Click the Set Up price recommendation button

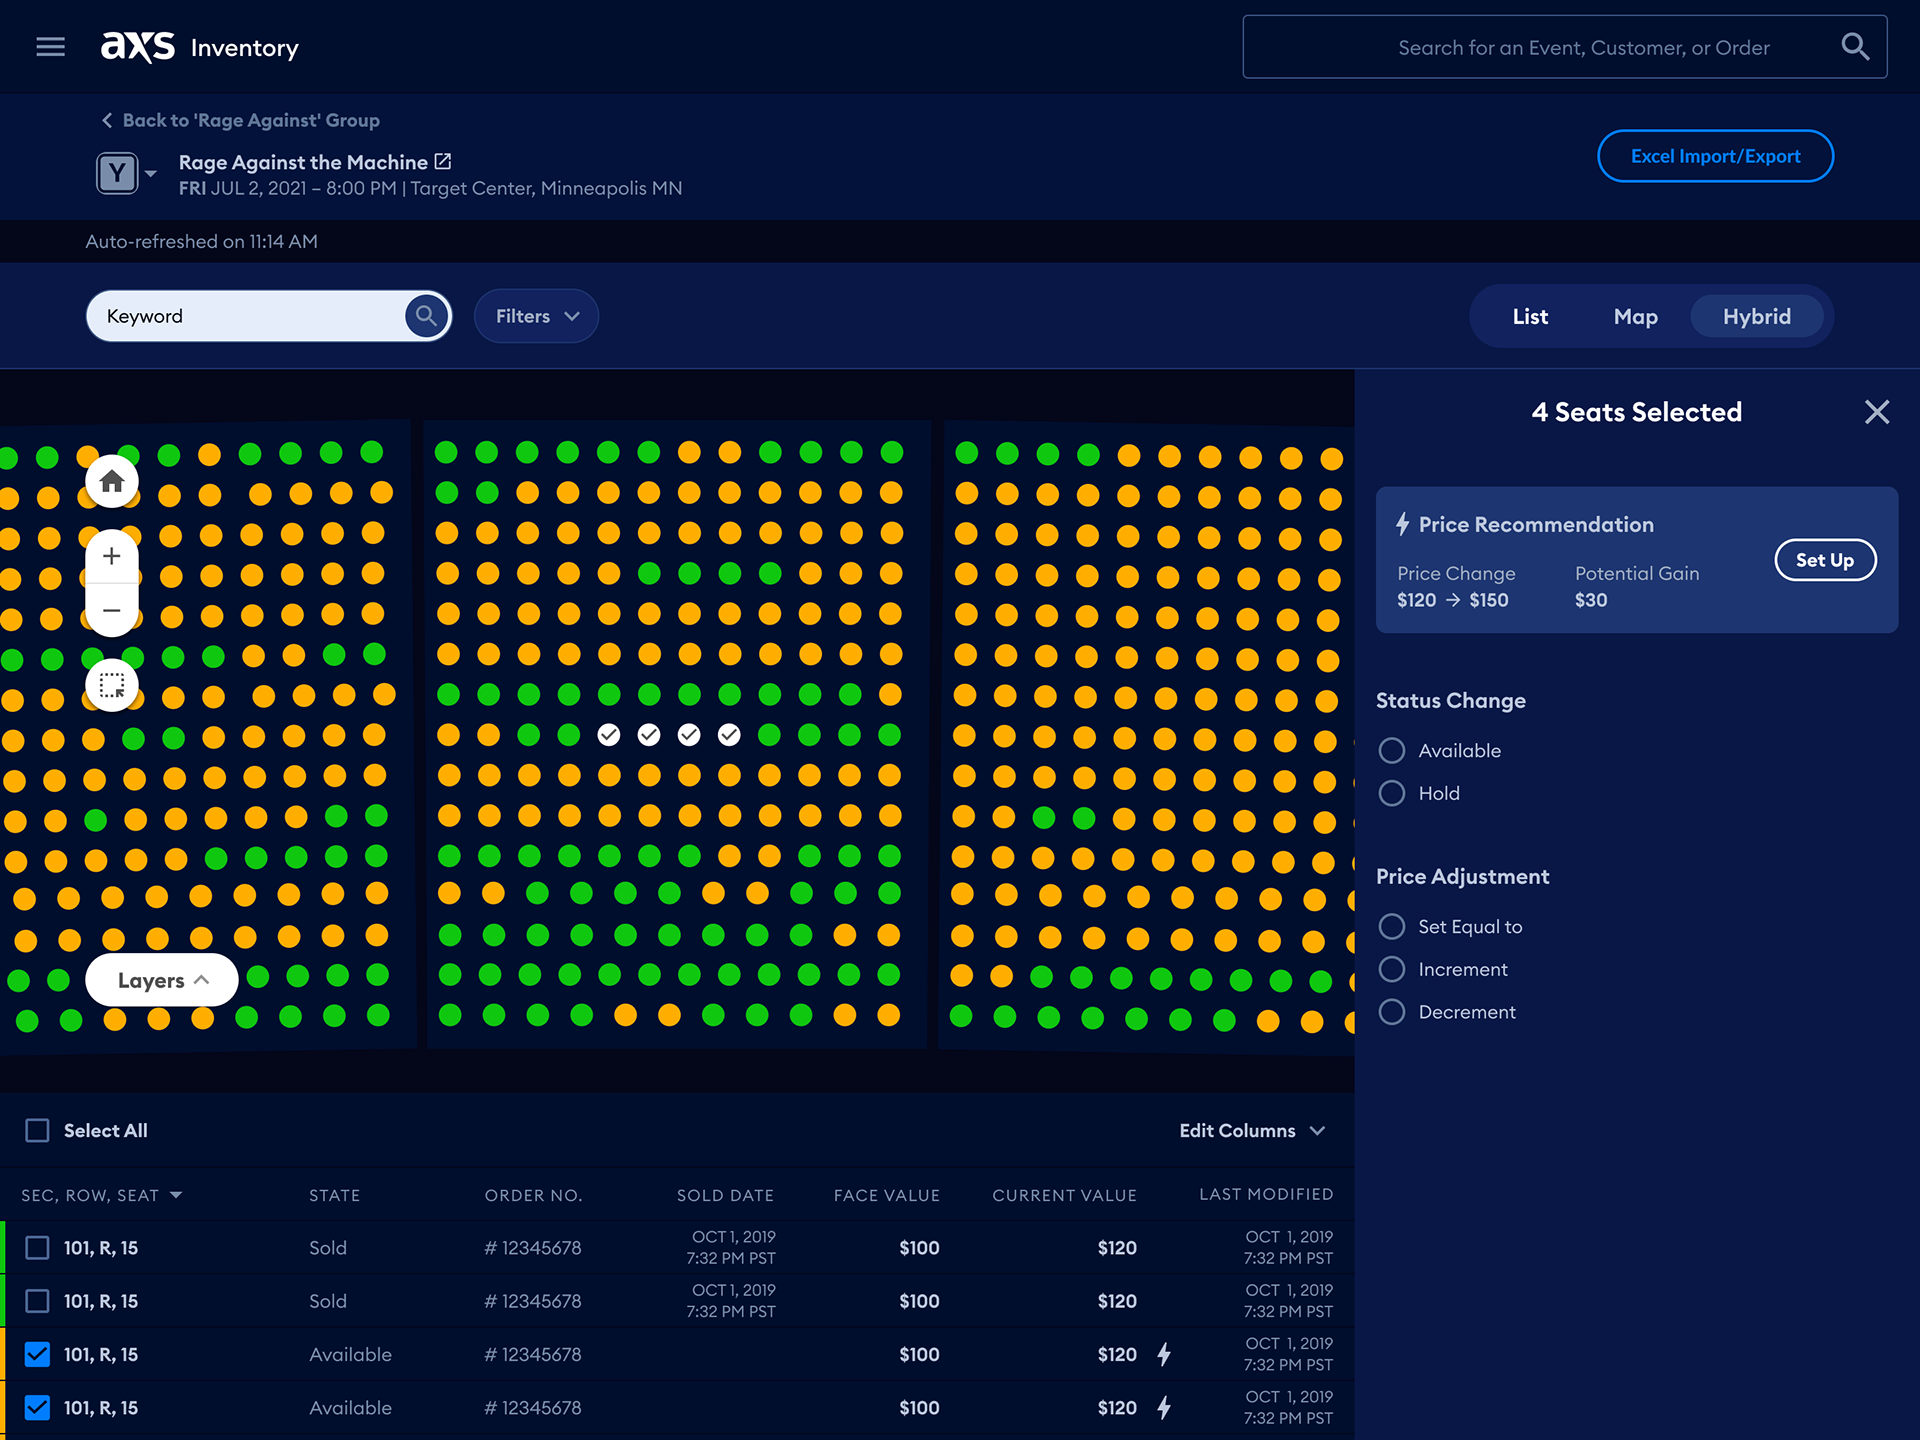pyautogui.click(x=1825, y=560)
